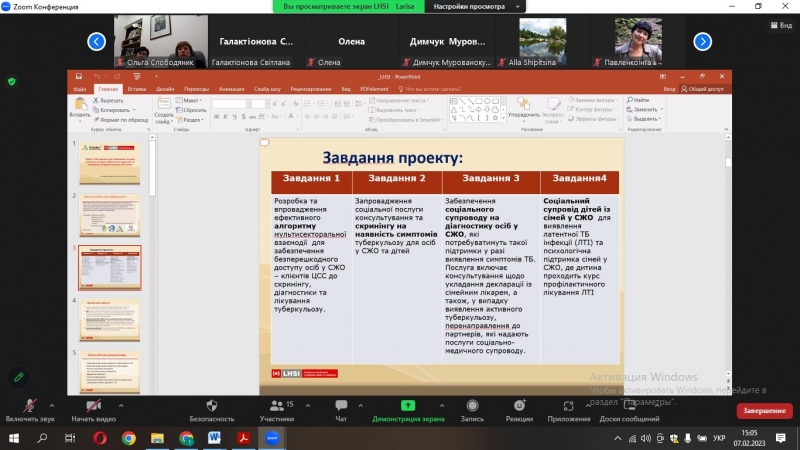Screen dimensions: 800x450
Task: Show previous participants with left arrow
Action: pyautogui.click(x=96, y=41)
